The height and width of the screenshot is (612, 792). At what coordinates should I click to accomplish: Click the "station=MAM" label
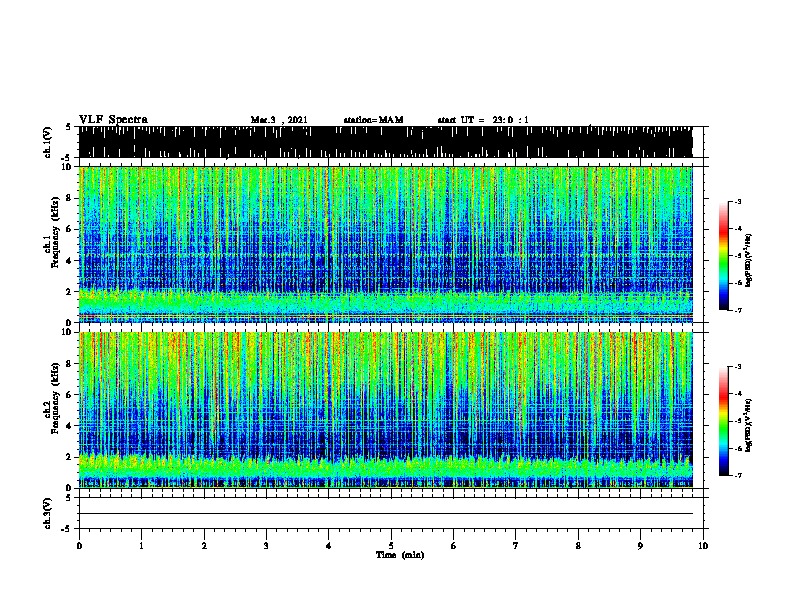coord(373,120)
